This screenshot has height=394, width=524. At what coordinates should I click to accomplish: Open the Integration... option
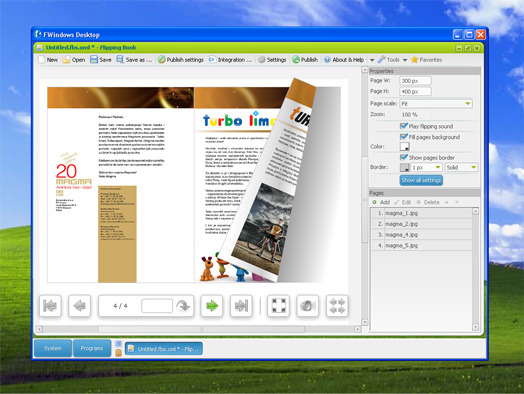(x=230, y=60)
